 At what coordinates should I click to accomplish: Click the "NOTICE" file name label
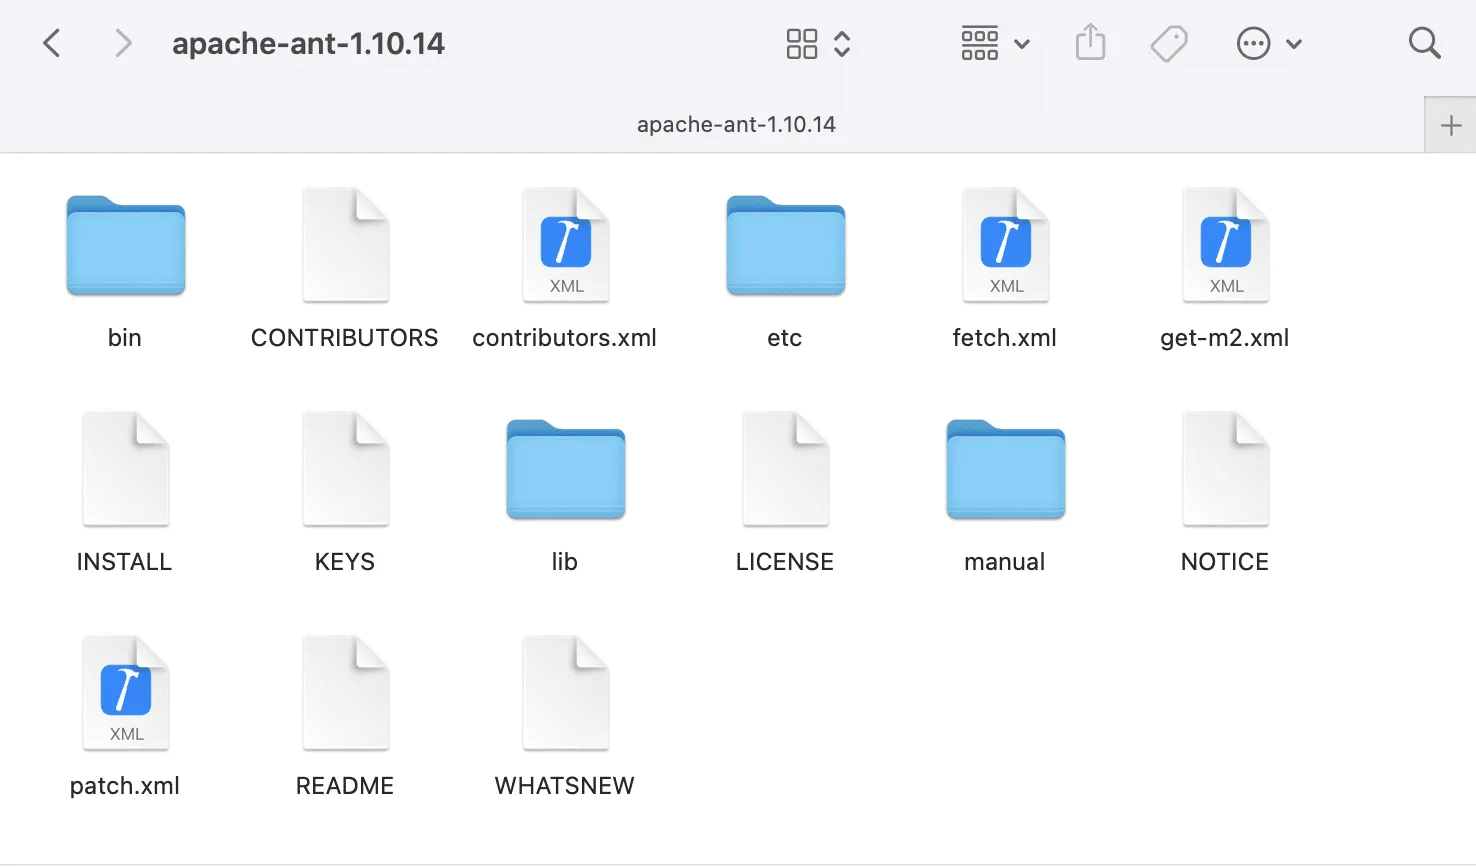pyautogui.click(x=1225, y=562)
